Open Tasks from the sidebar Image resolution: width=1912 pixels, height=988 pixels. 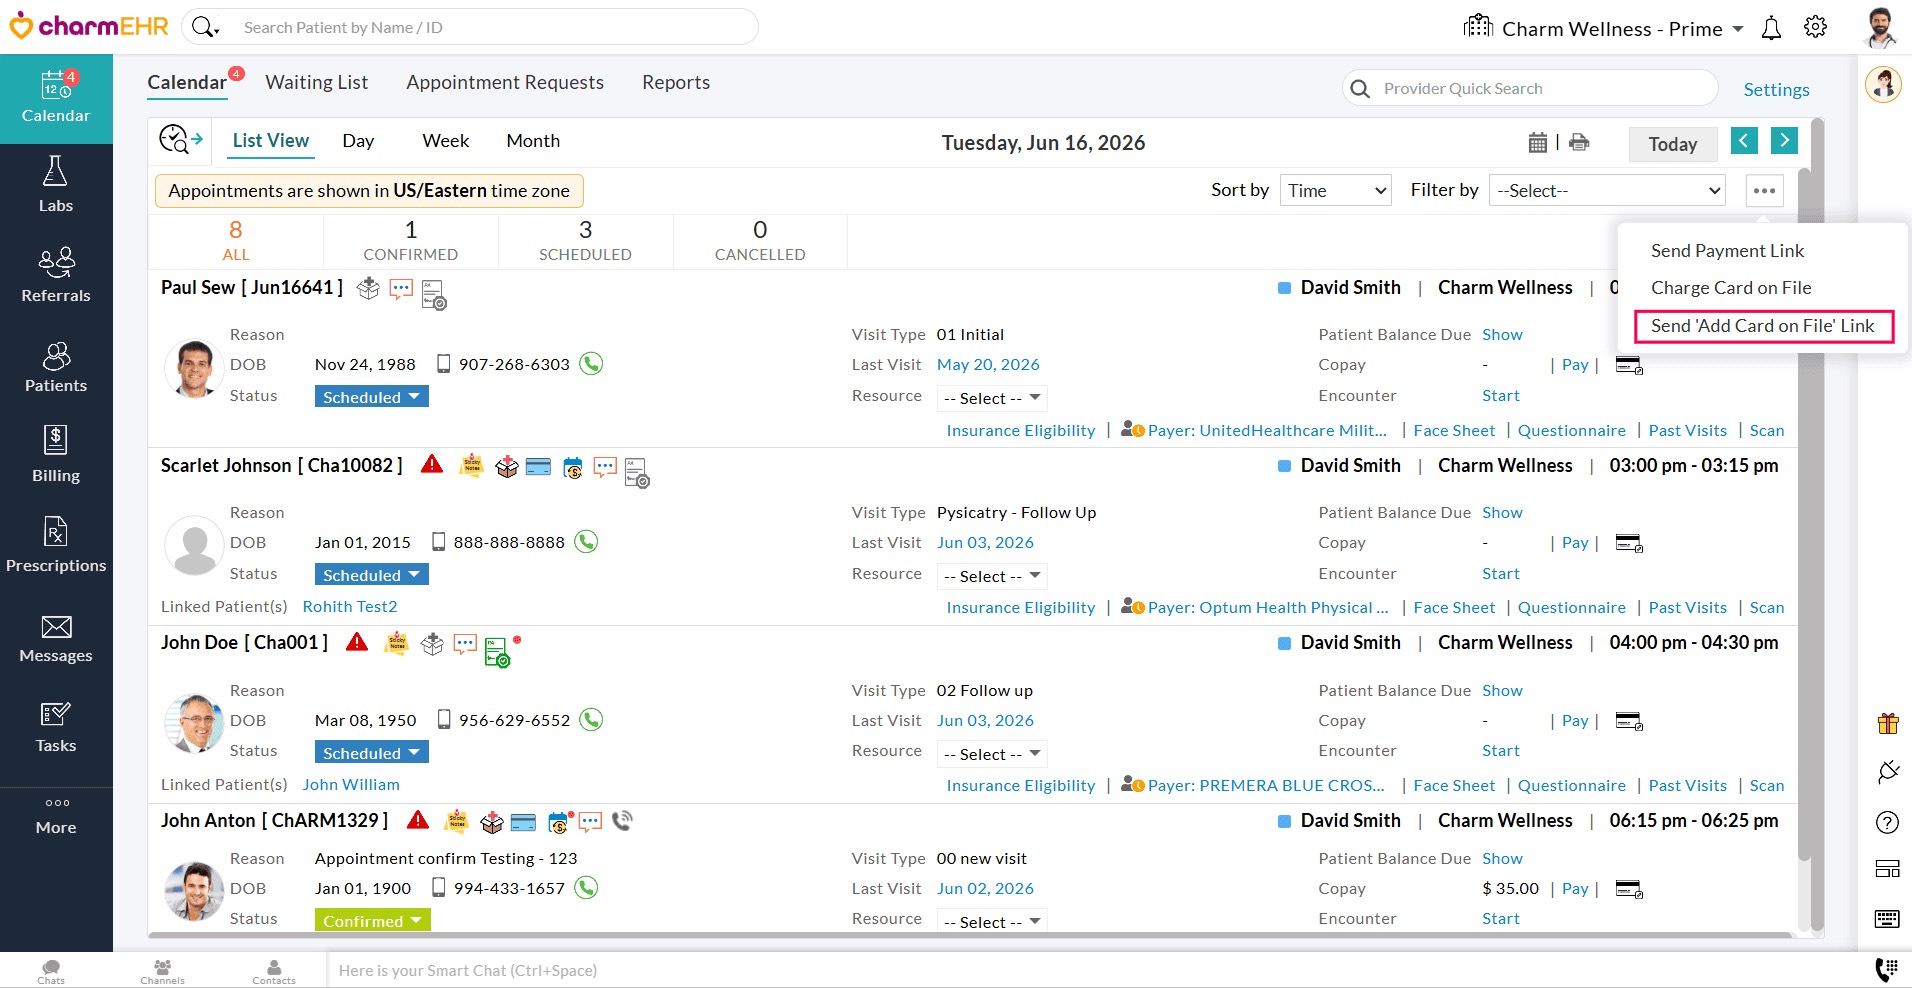point(56,728)
